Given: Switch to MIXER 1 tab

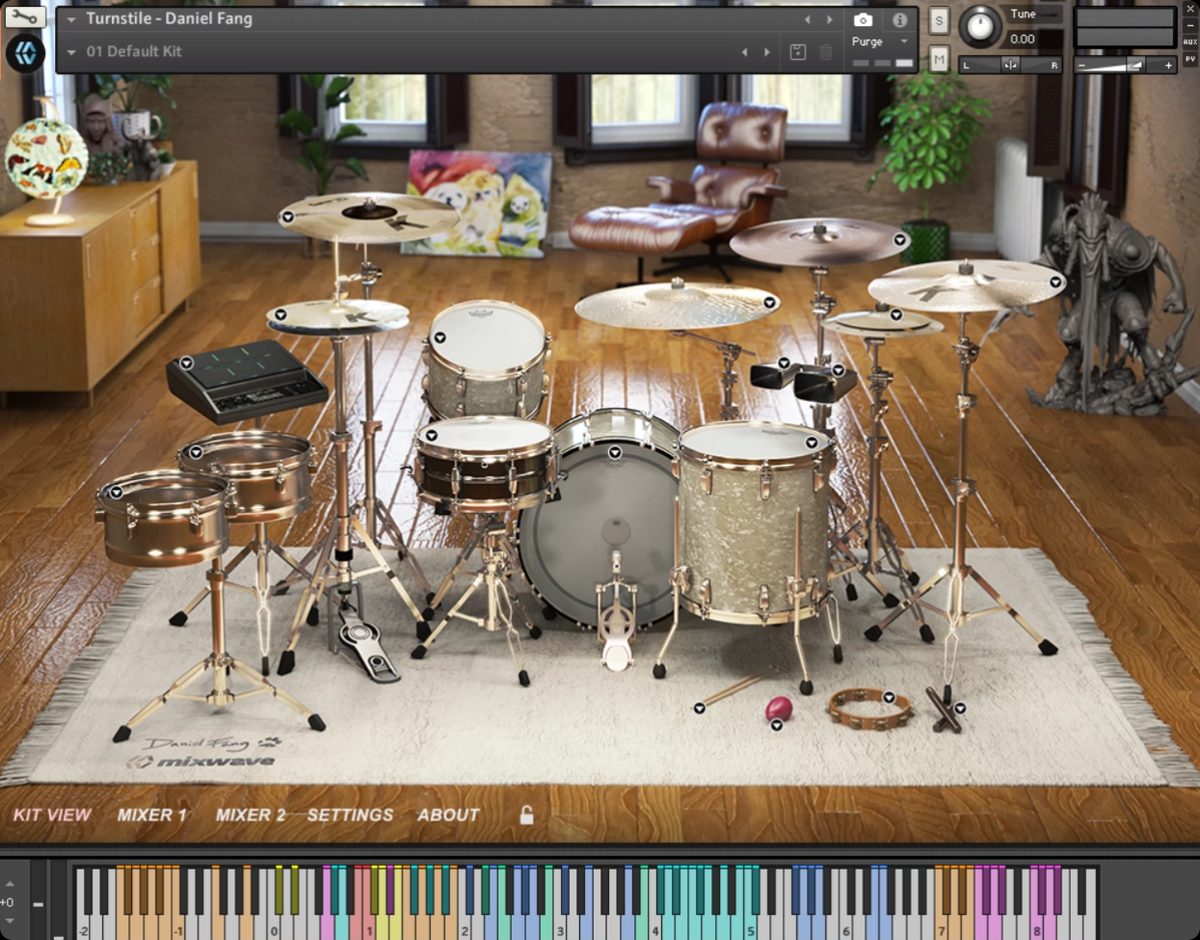Looking at the screenshot, I should 152,815.
